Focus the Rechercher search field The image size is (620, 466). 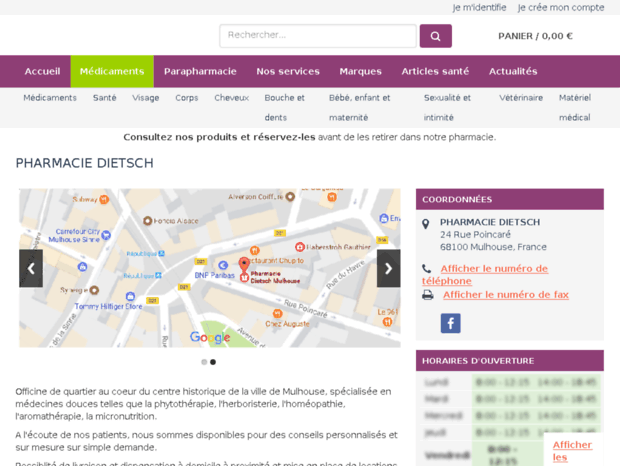(318, 36)
